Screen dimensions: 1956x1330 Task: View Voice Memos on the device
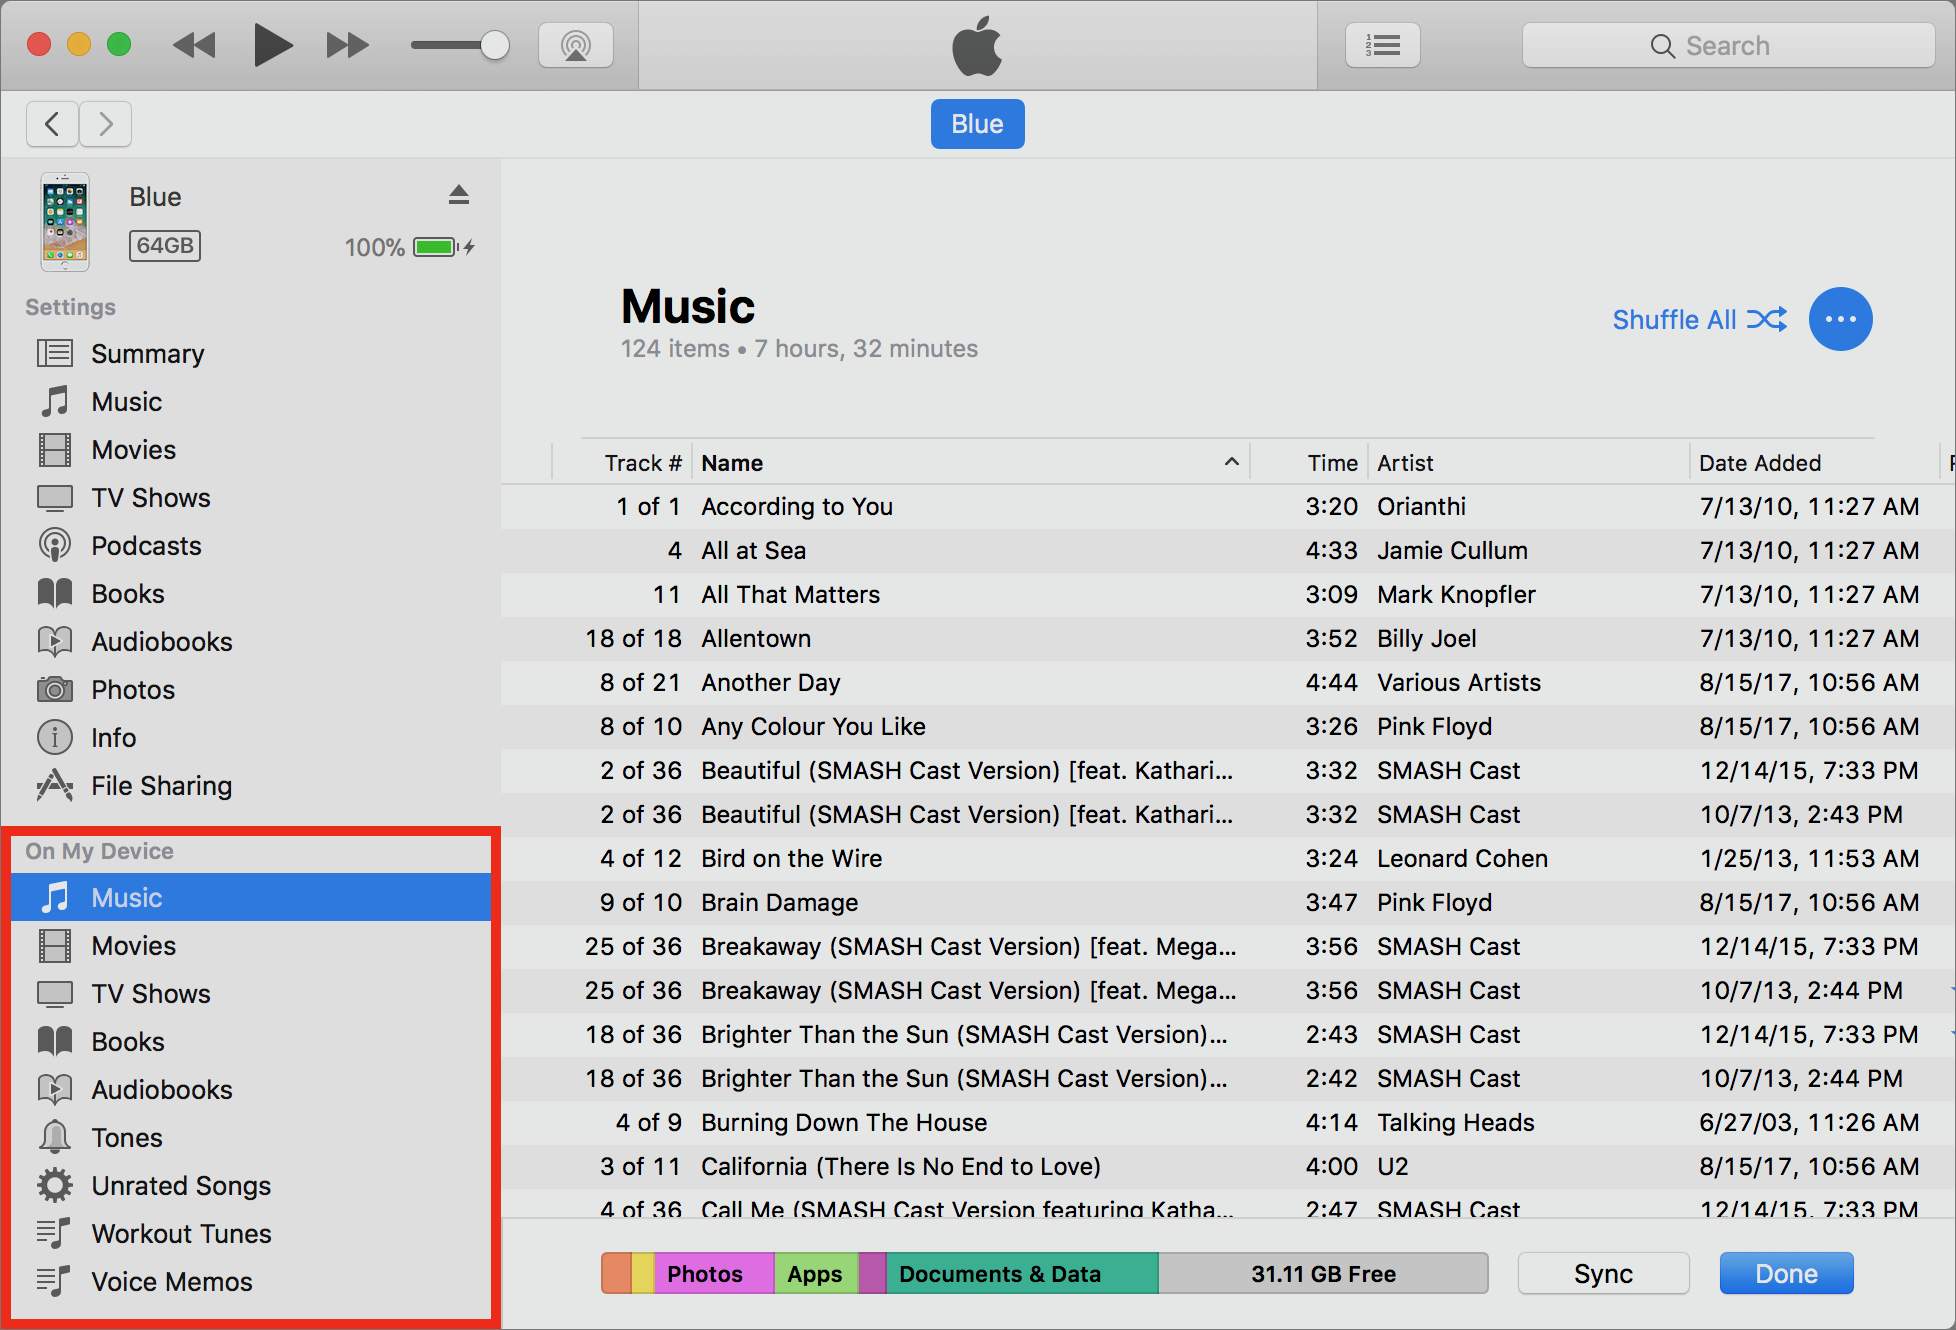[171, 1281]
